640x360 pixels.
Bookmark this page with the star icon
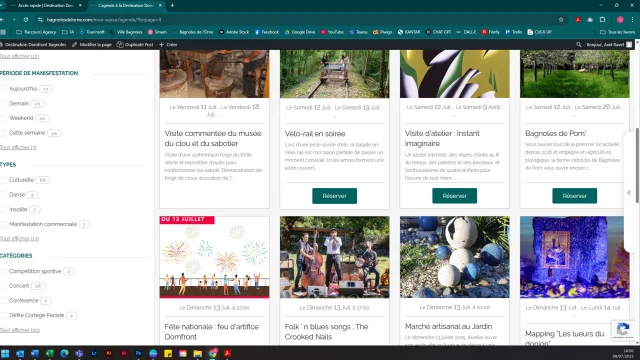pyautogui.click(x=561, y=20)
